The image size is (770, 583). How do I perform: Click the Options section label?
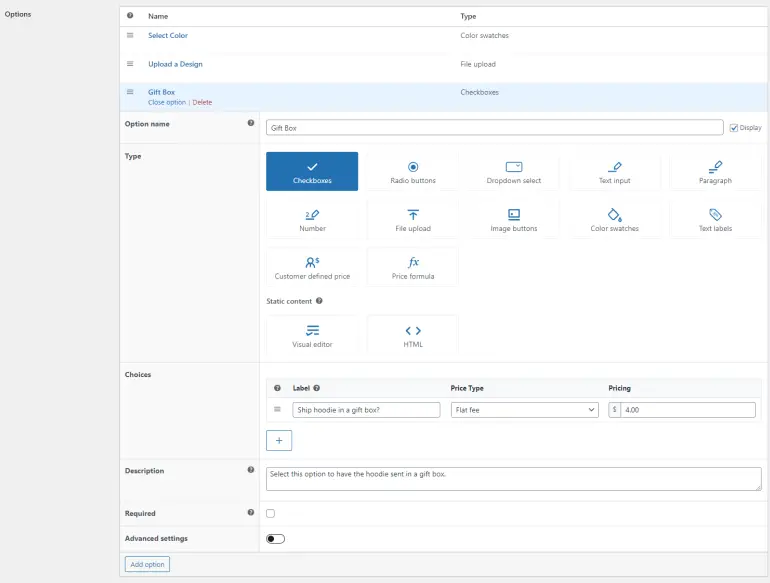click(18, 14)
